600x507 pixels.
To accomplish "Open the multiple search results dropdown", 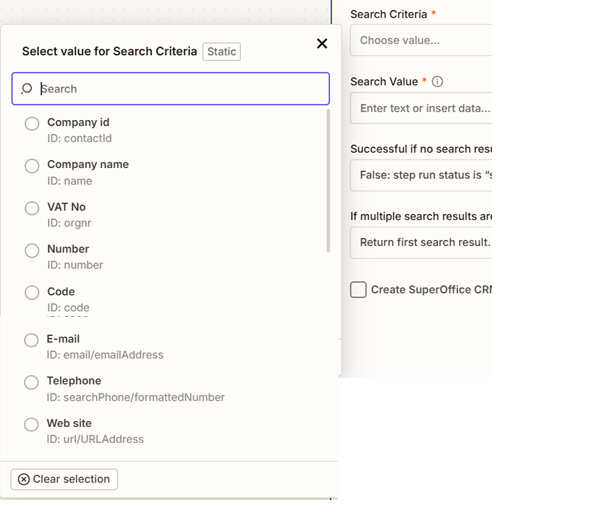I will tap(421, 243).
